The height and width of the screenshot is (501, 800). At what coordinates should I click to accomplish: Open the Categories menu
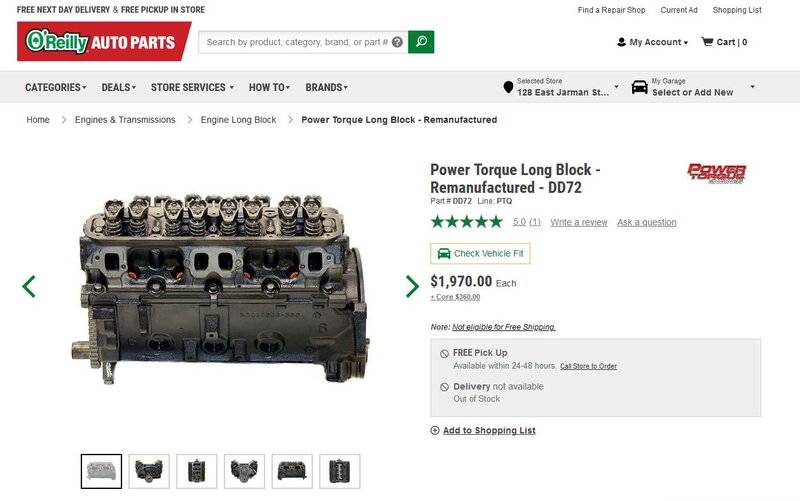pos(56,87)
